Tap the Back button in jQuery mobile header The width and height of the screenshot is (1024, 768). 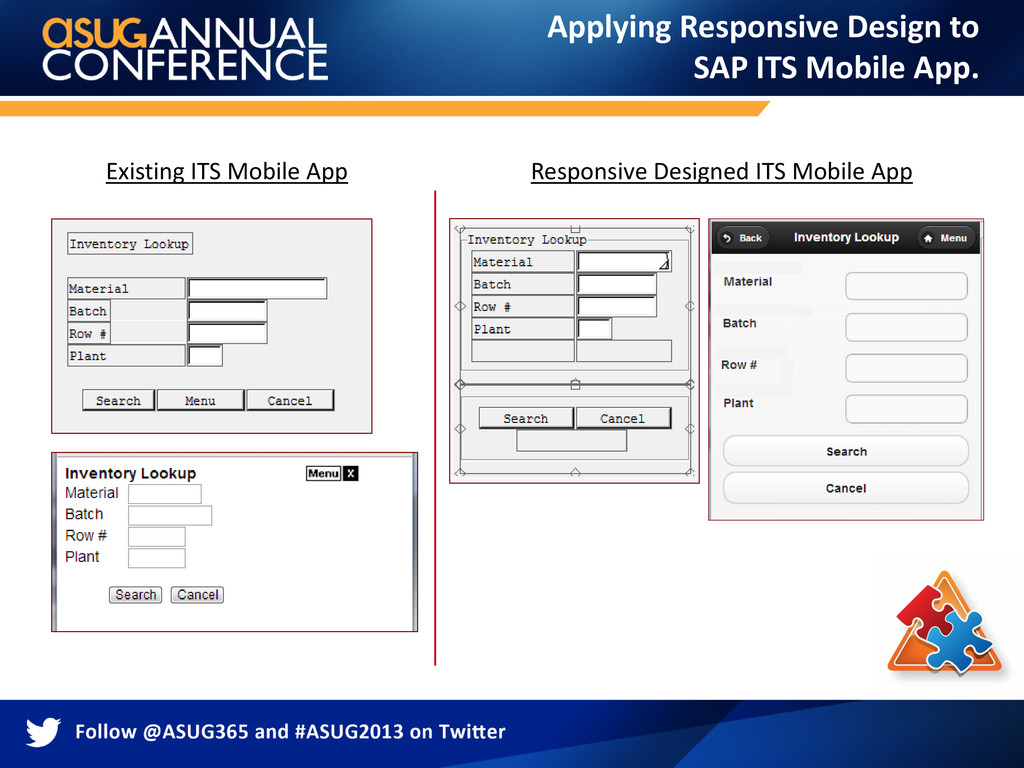tap(743, 238)
